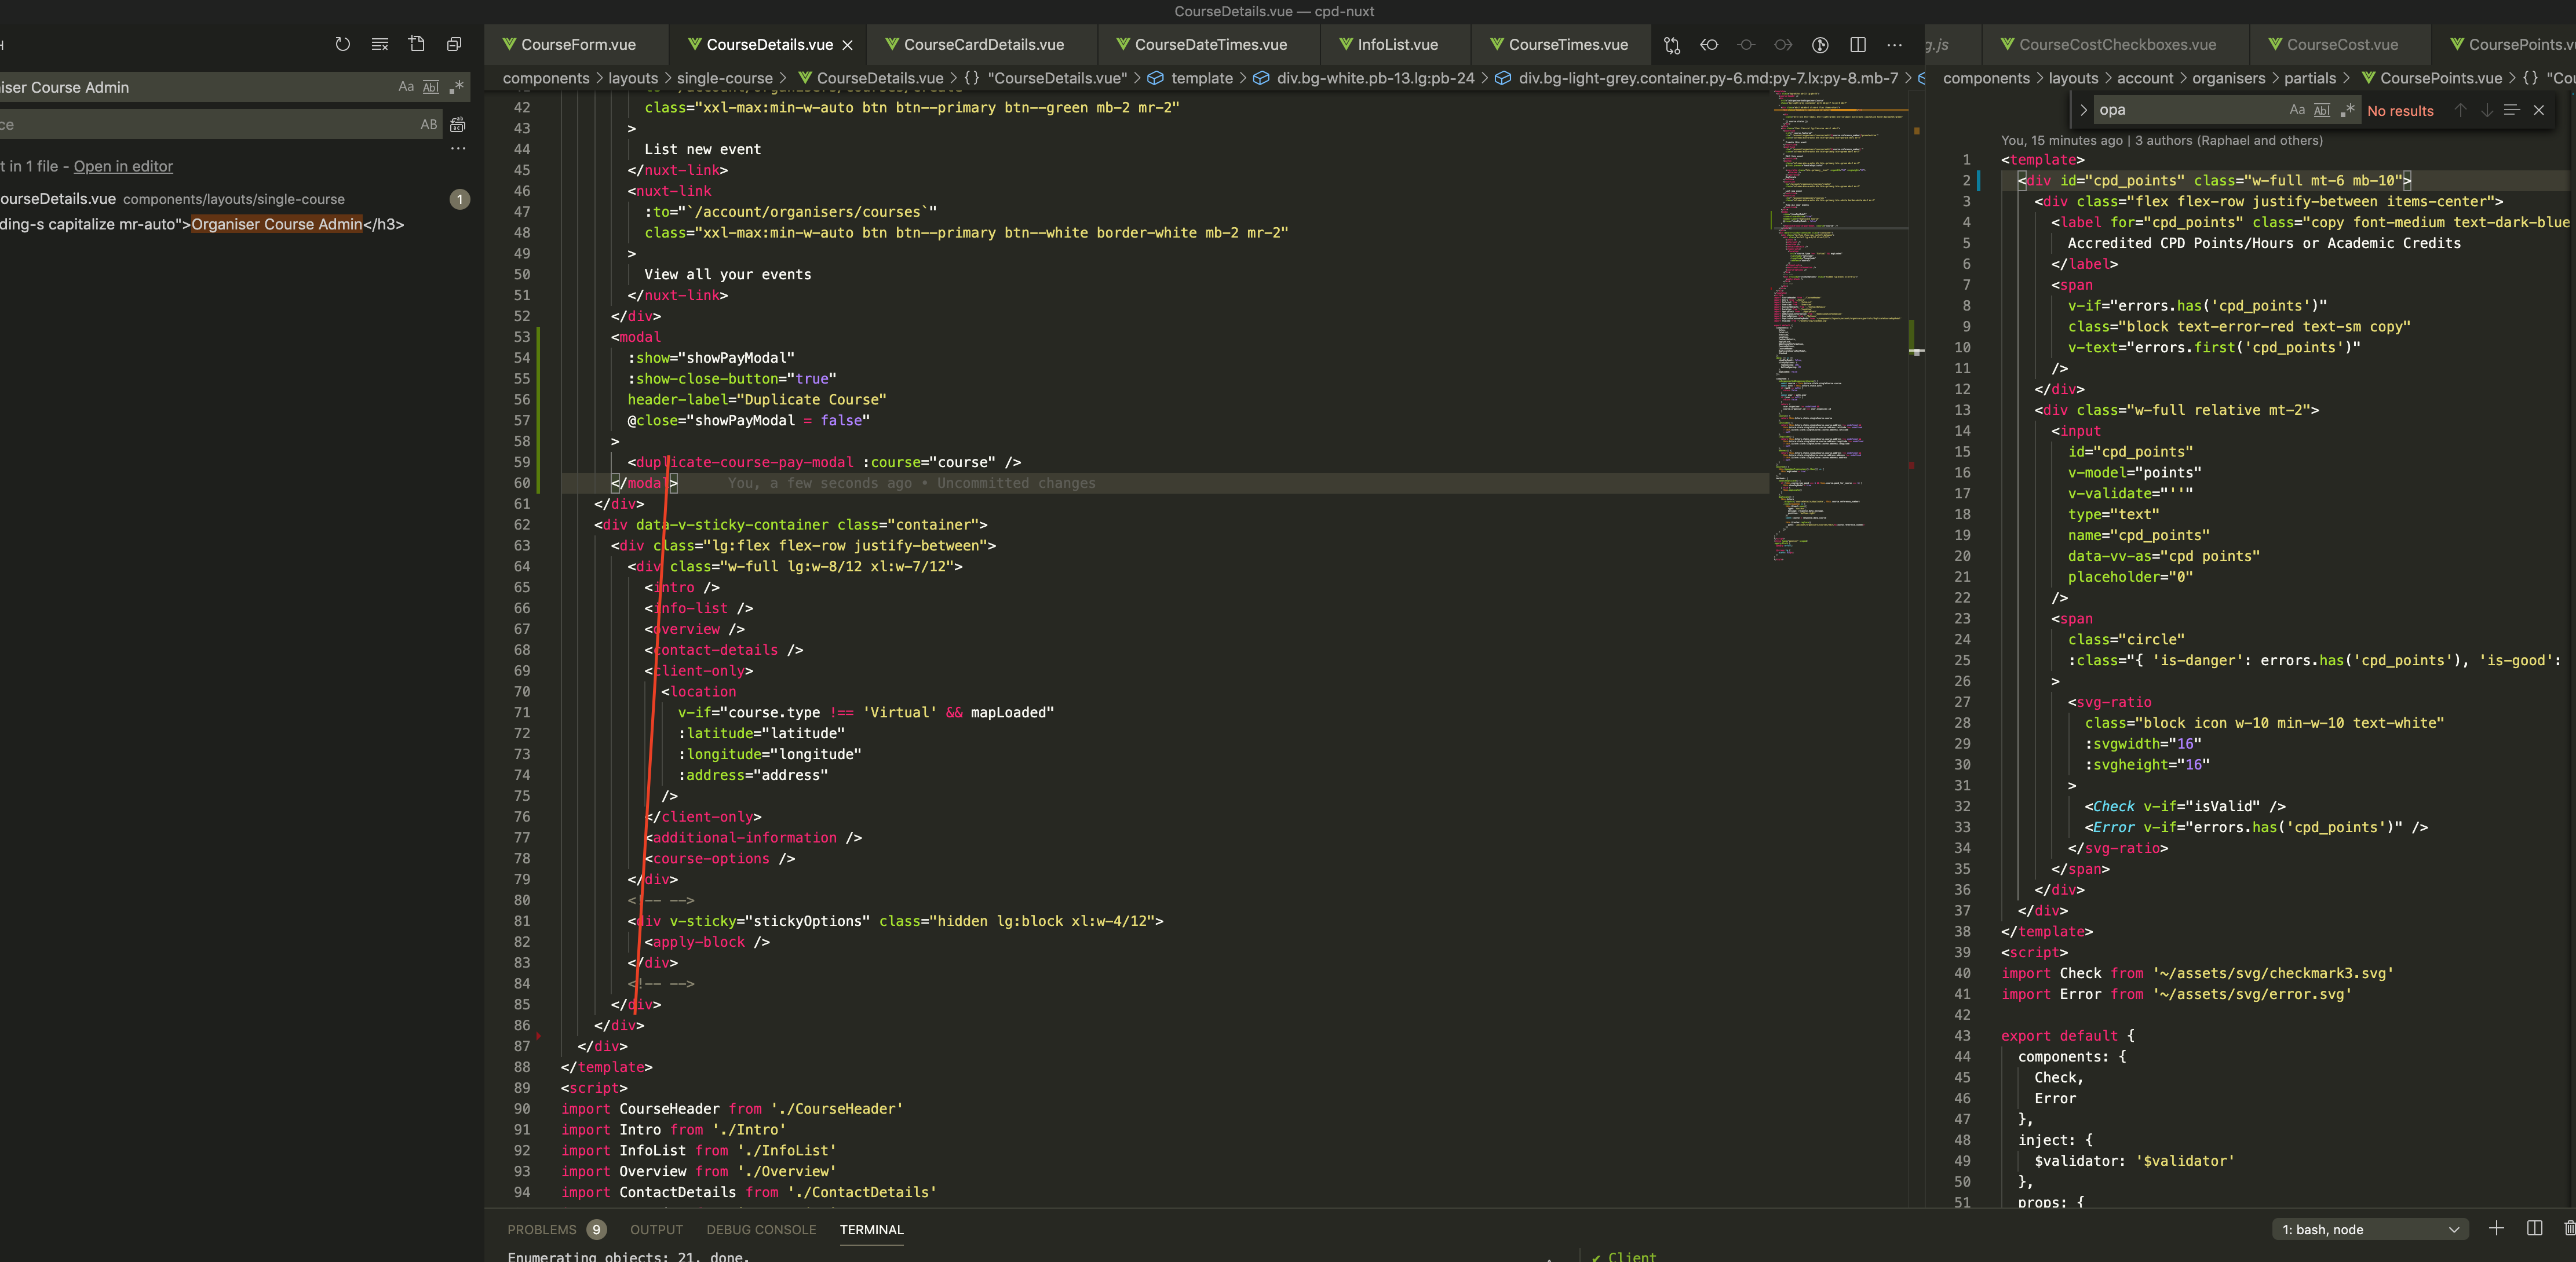Refresh the search results
Image resolution: width=2576 pixels, height=1262 pixels.
(342, 44)
